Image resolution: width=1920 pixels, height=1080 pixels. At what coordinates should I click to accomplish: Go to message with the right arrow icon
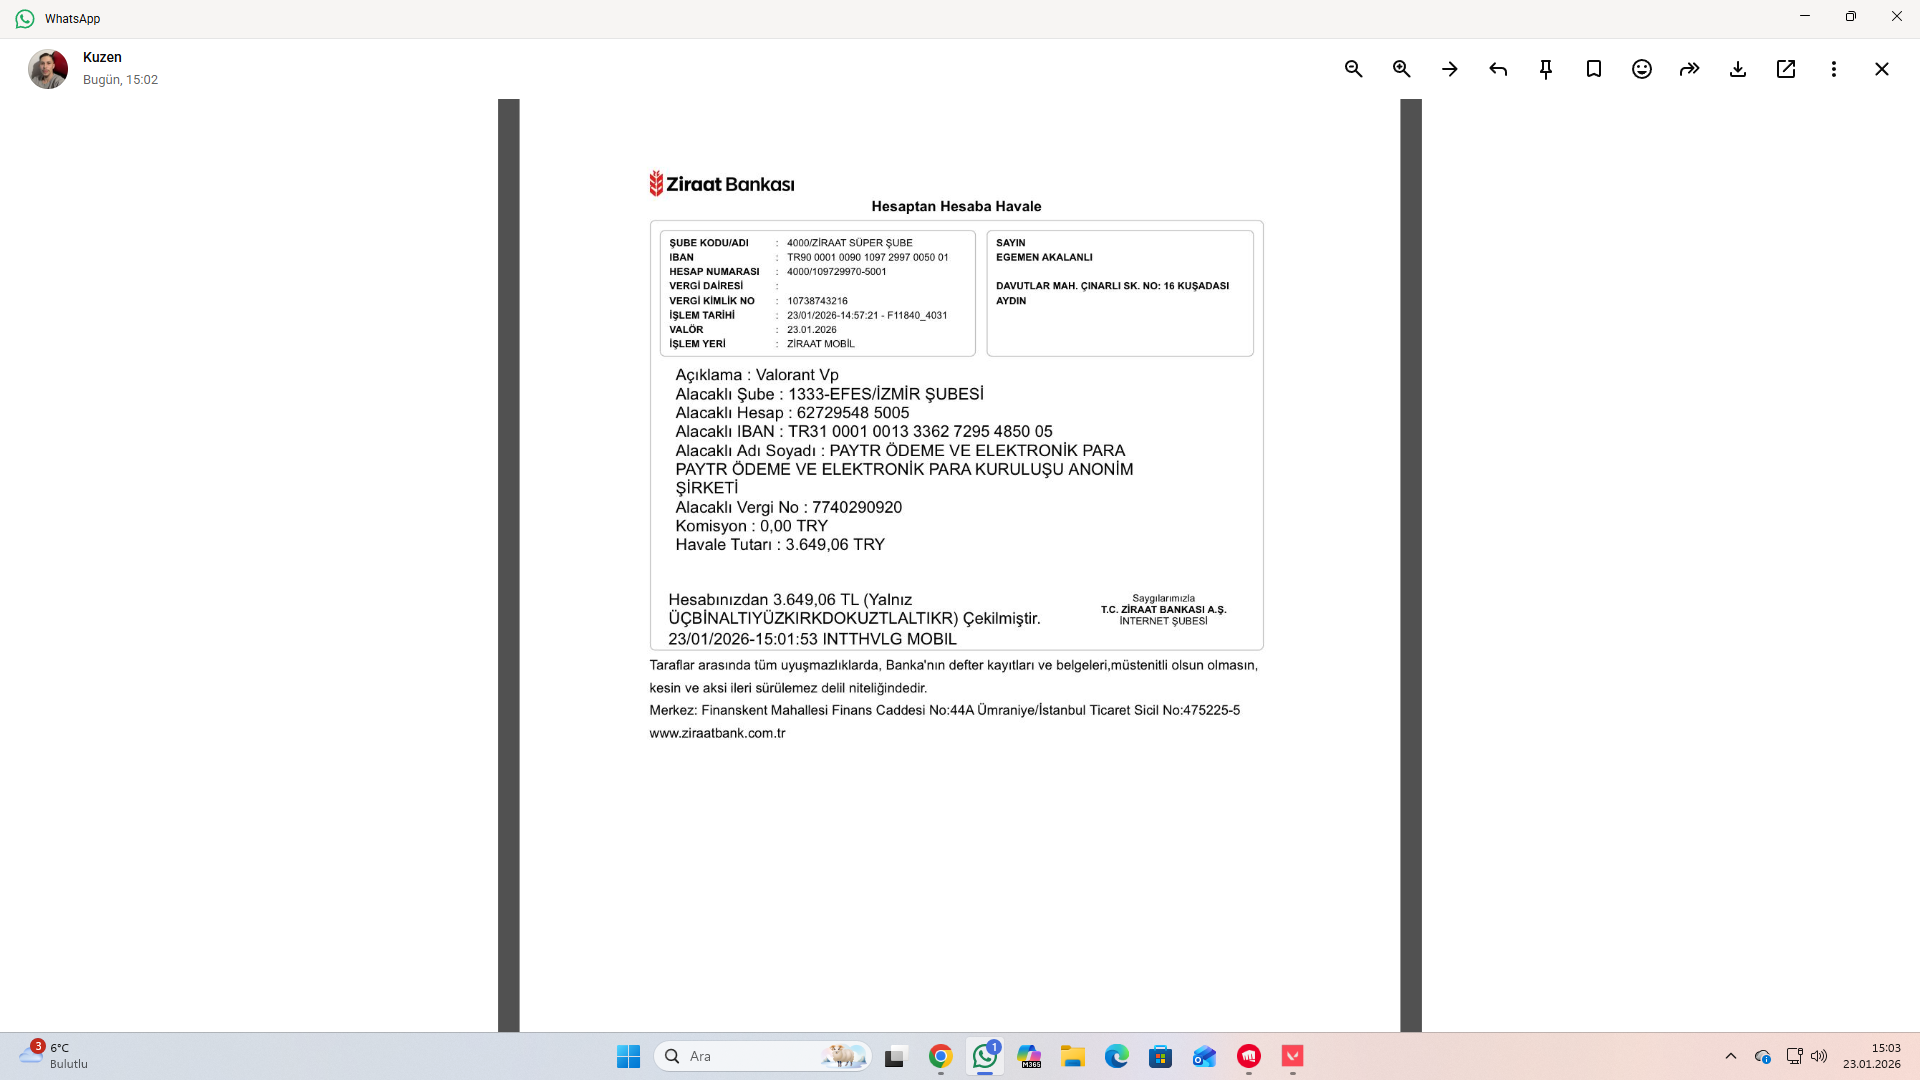pyautogui.click(x=1449, y=69)
